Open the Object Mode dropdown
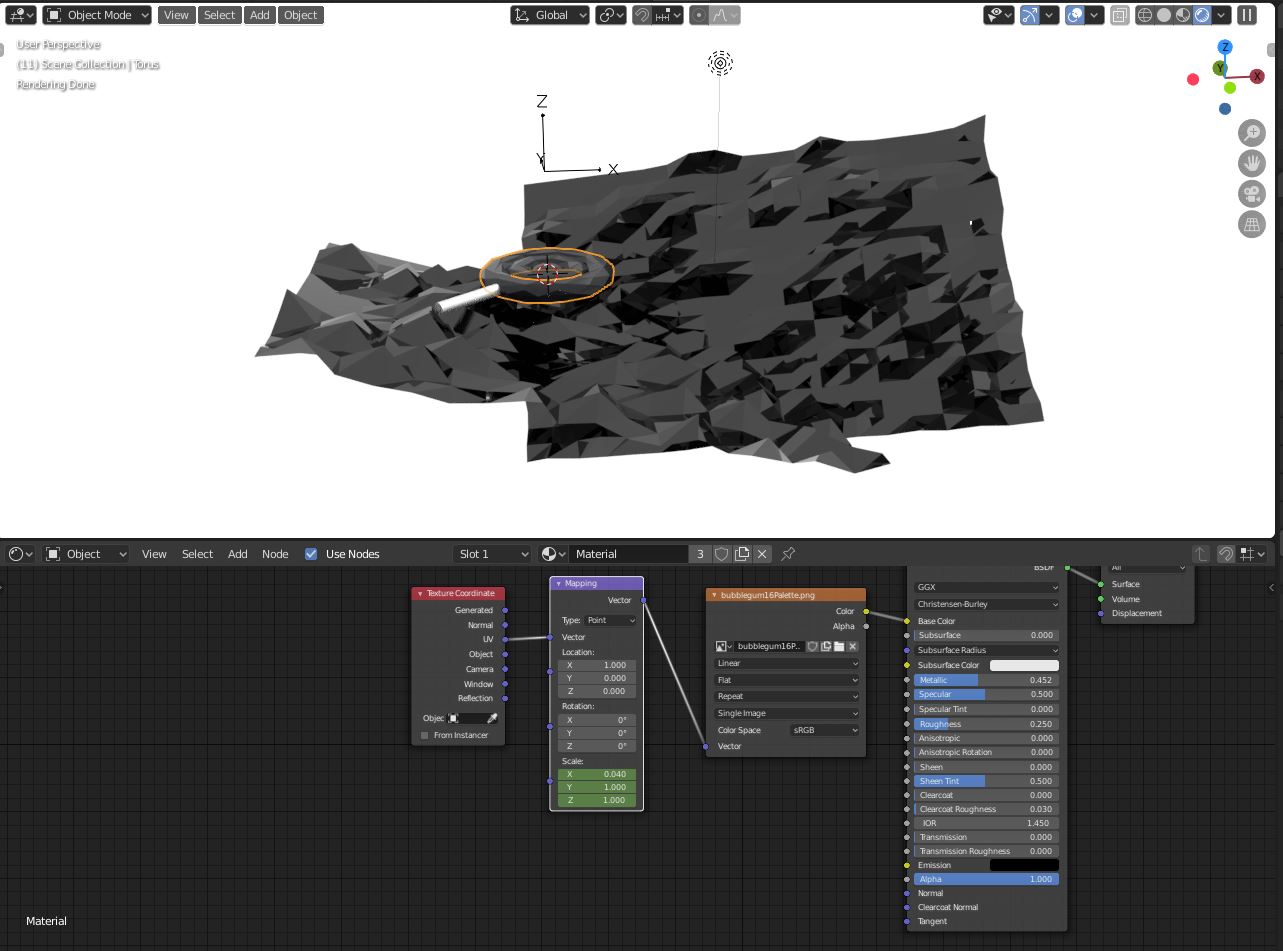 click(98, 15)
